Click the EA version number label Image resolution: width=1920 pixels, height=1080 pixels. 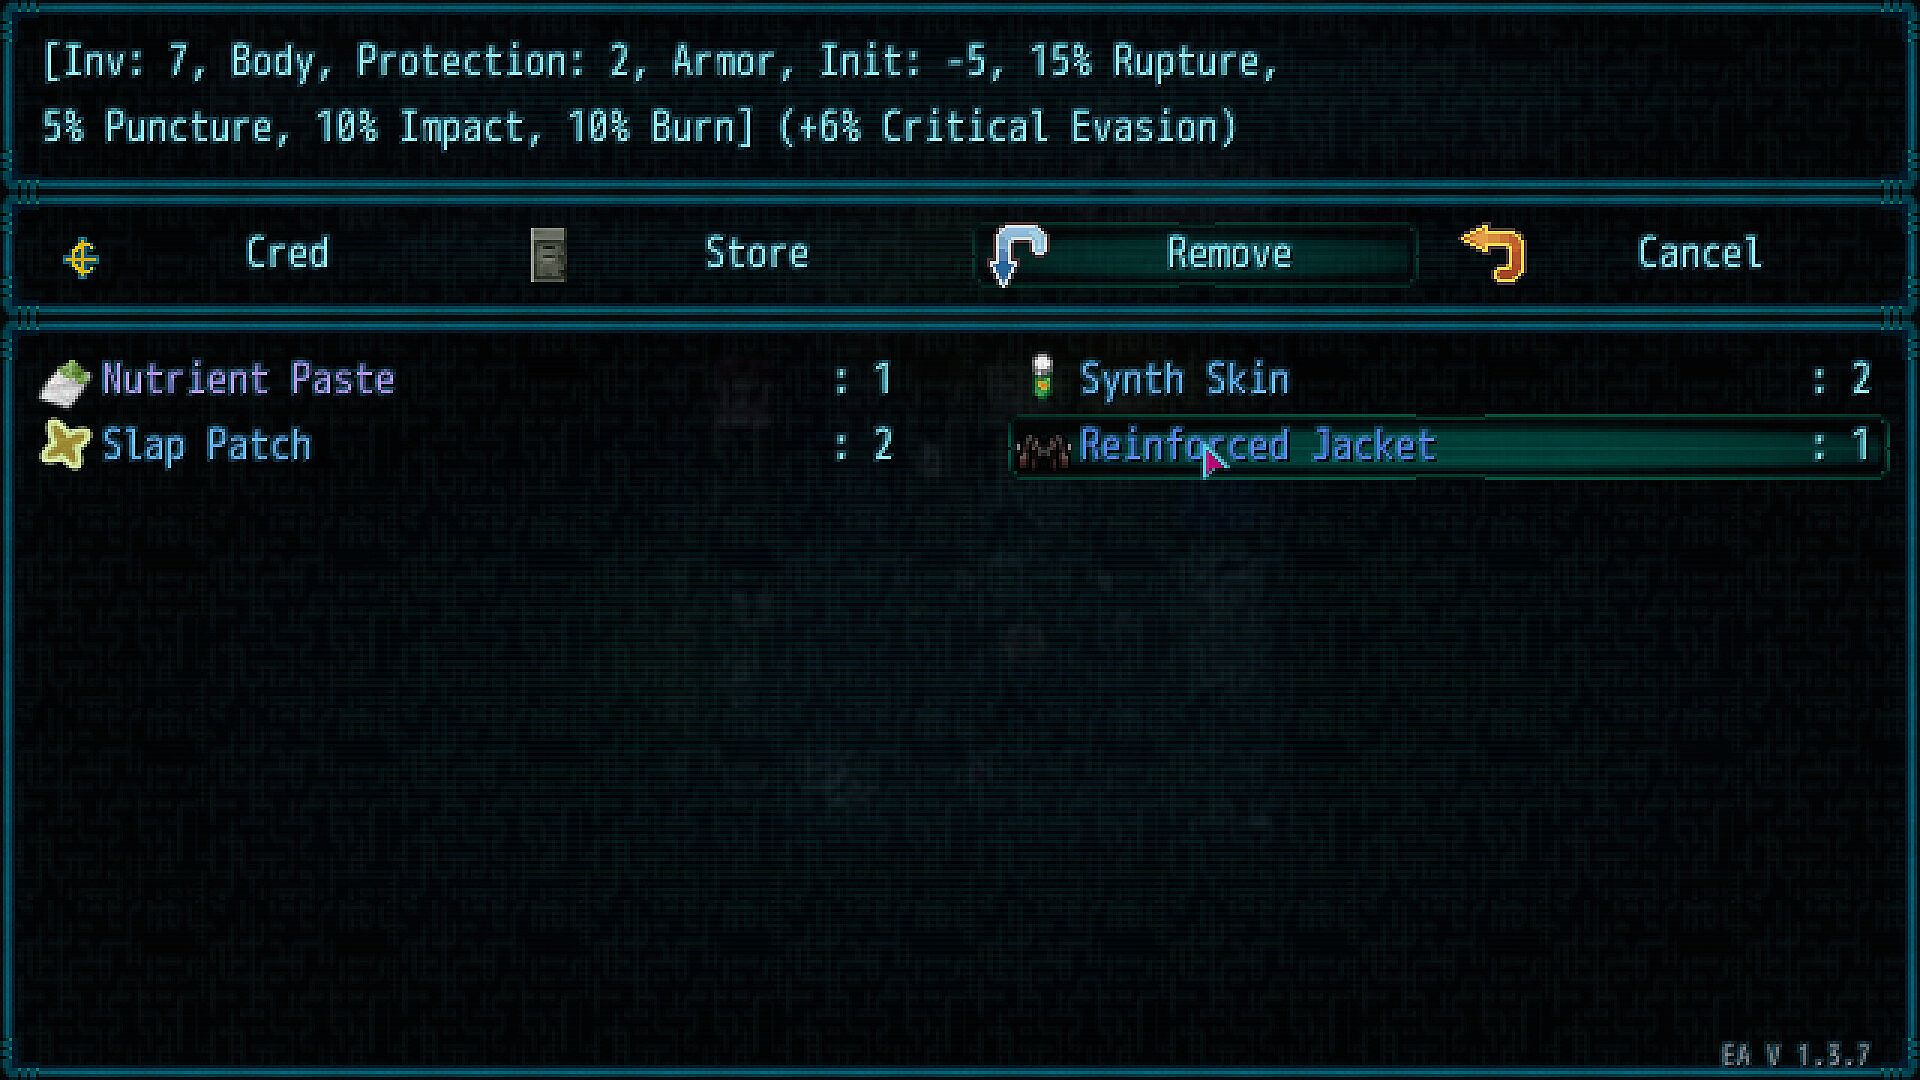(1796, 1055)
